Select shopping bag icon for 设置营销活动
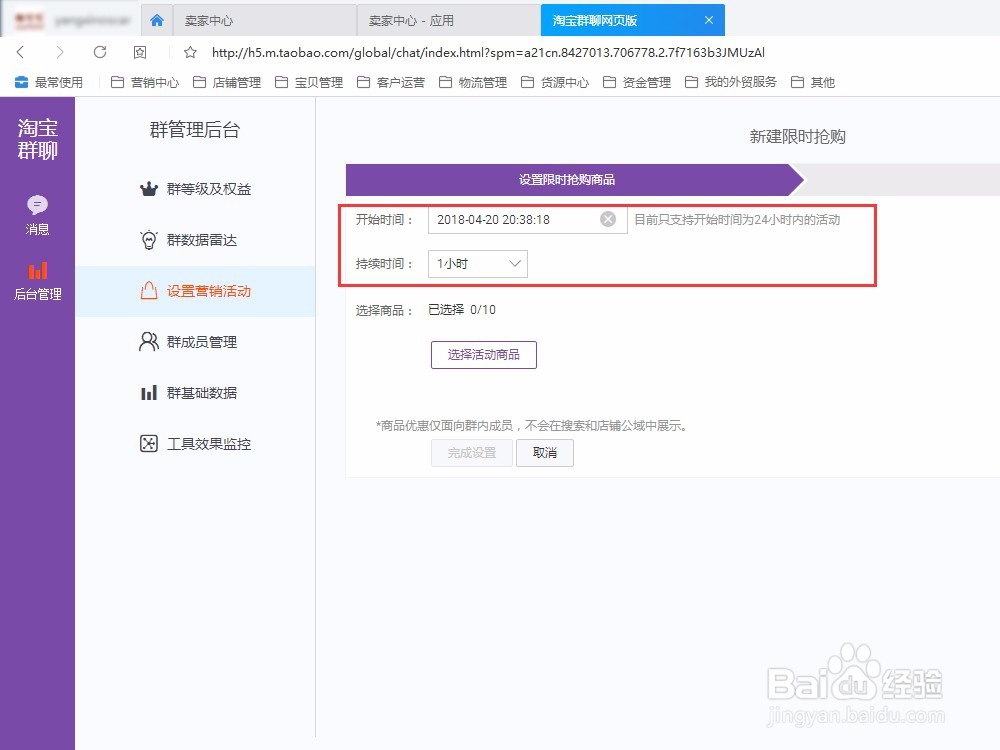The width and height of the screenshot is (1000, 750). click(150, 291)
